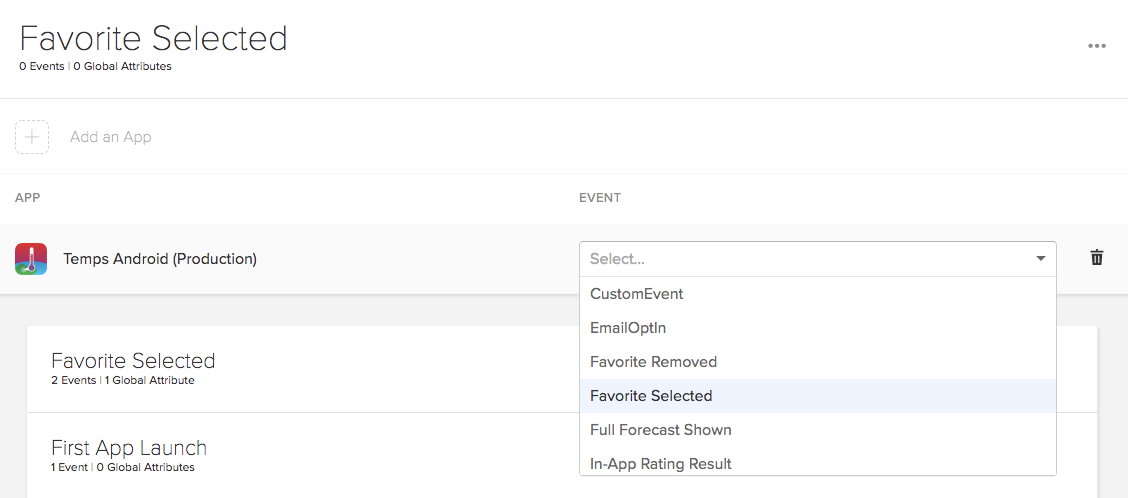Collapse the event dropdown using its arrow

[x=1041, y=259]
